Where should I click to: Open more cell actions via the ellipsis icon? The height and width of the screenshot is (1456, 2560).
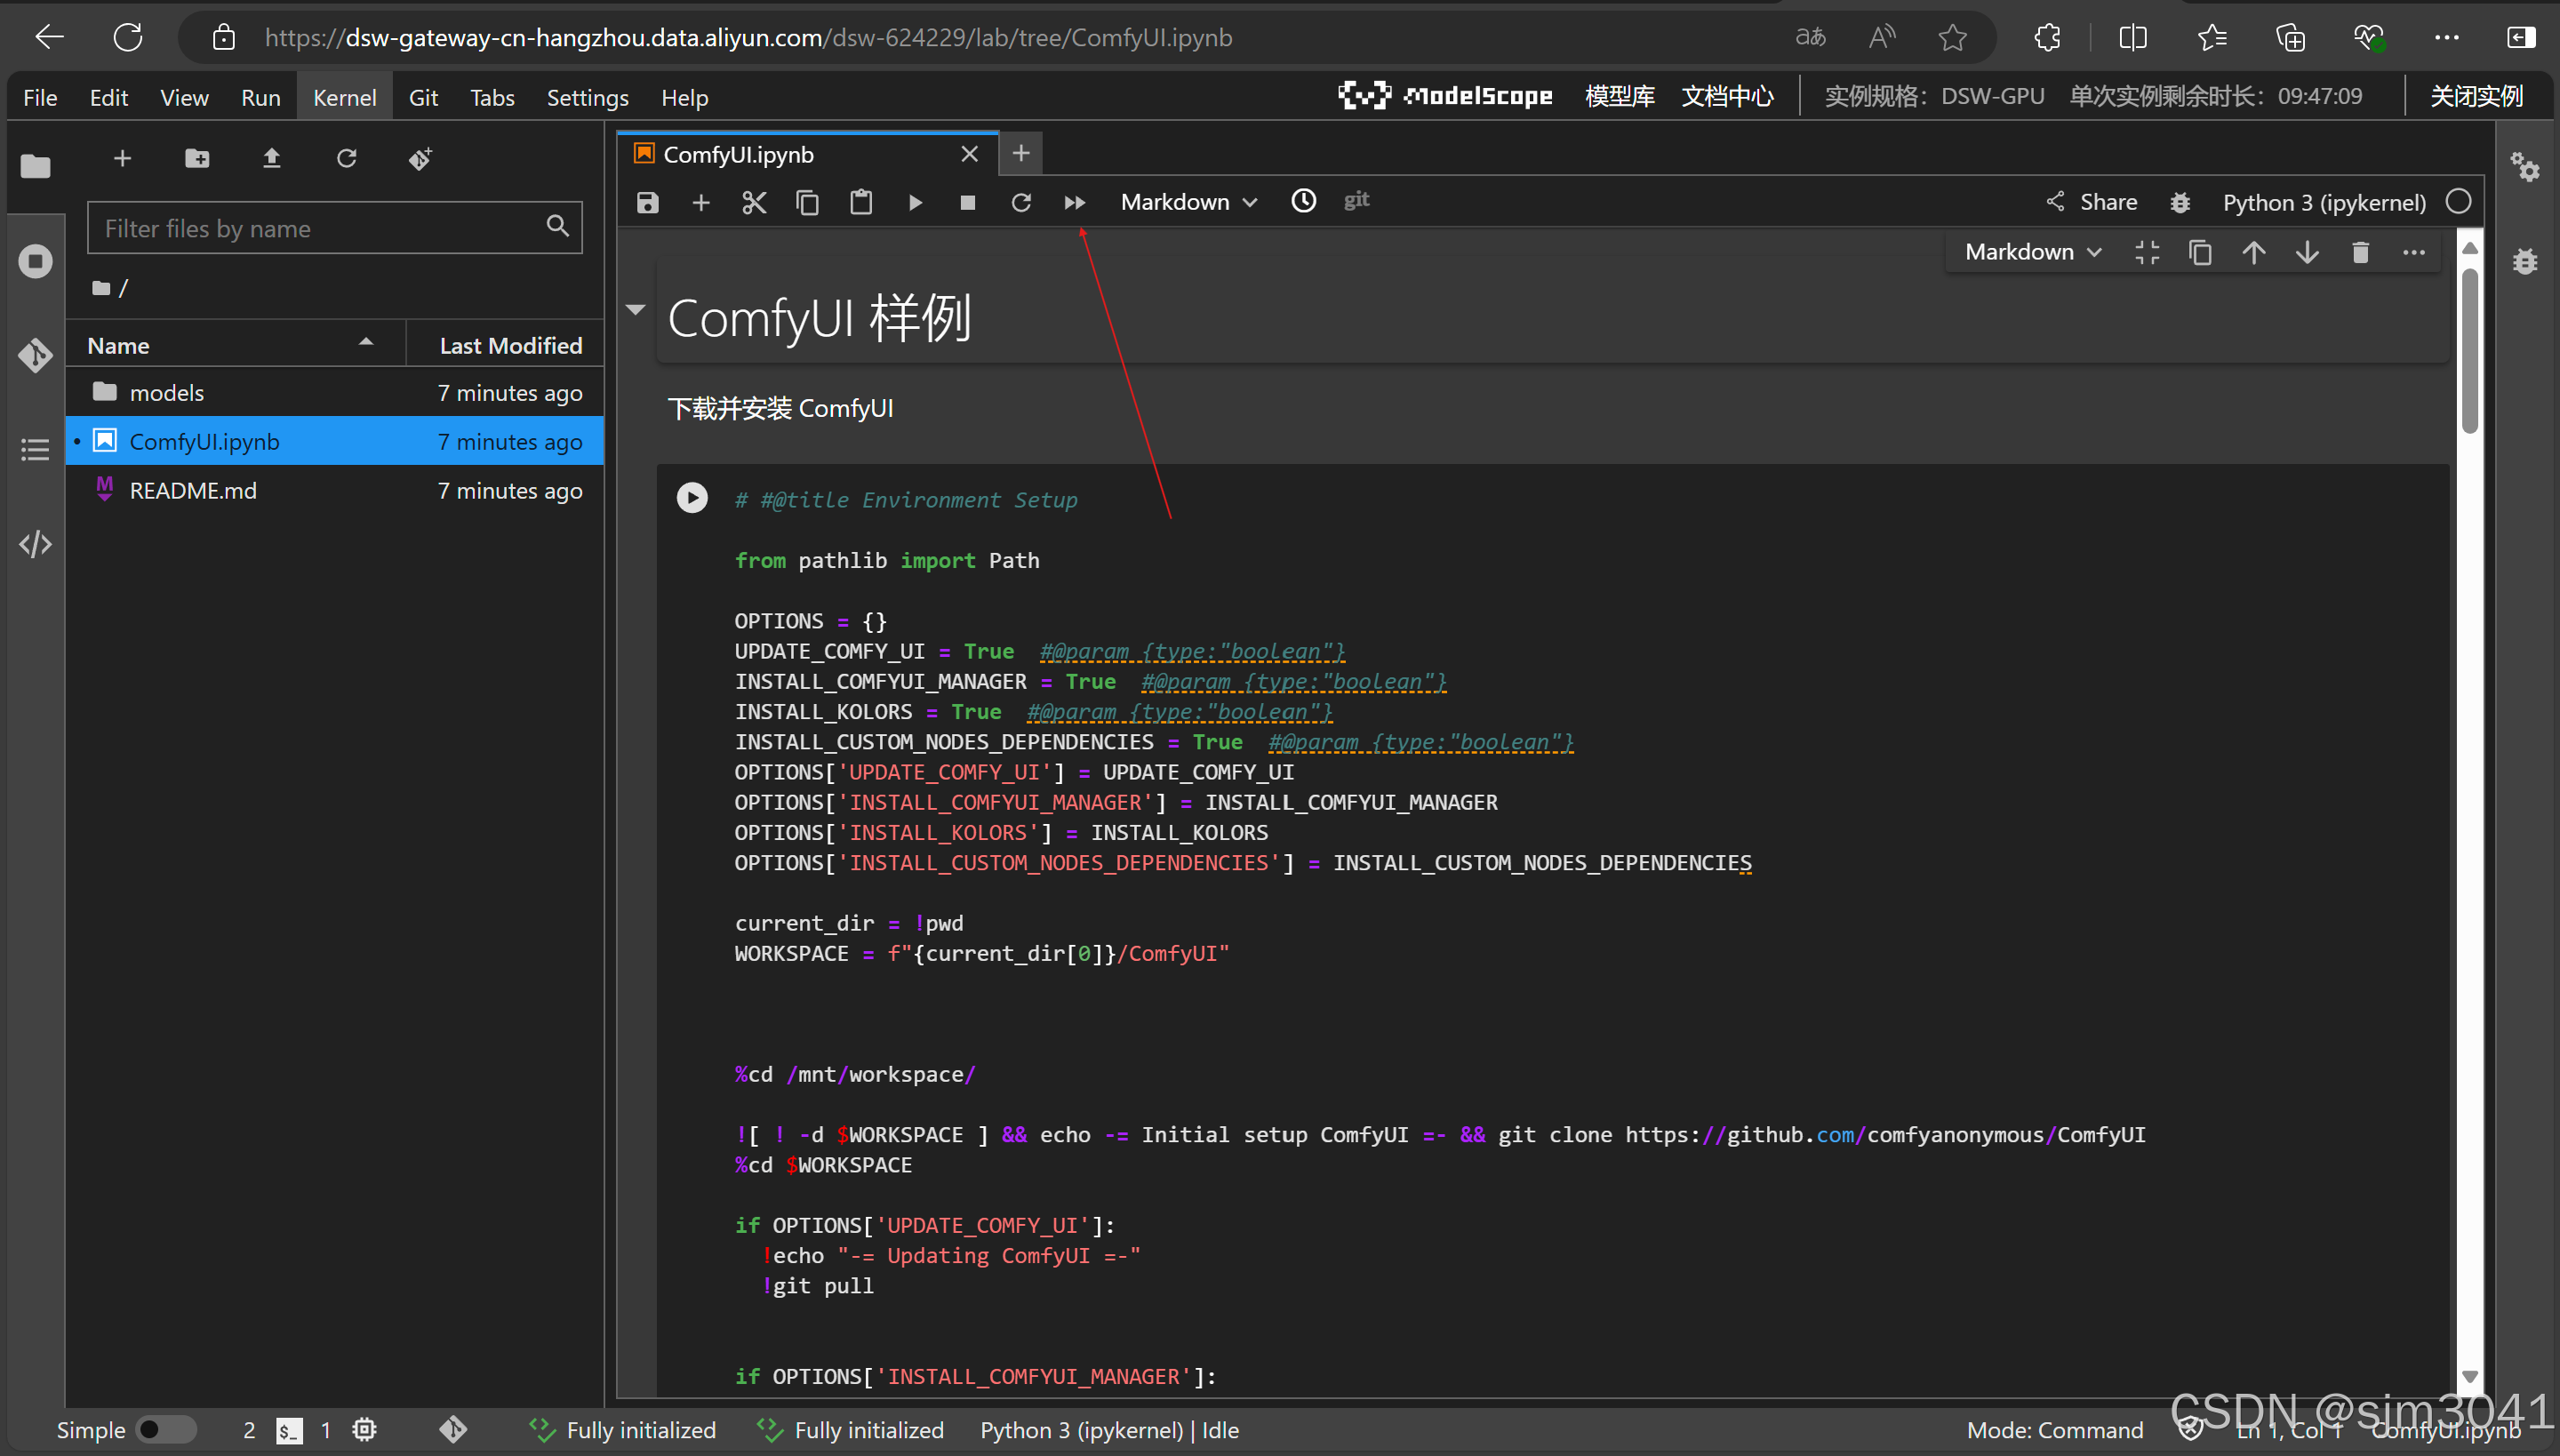click(x=2414, y=252)
